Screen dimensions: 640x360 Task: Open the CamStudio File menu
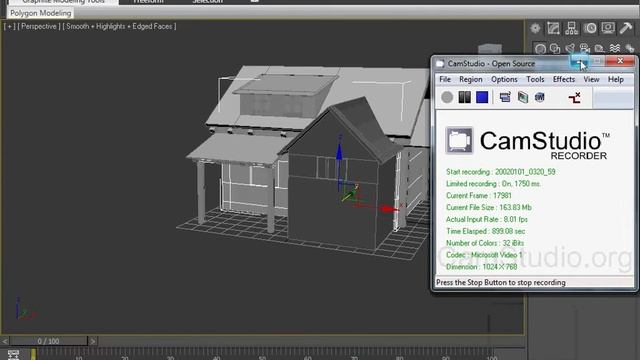point(445,79)
